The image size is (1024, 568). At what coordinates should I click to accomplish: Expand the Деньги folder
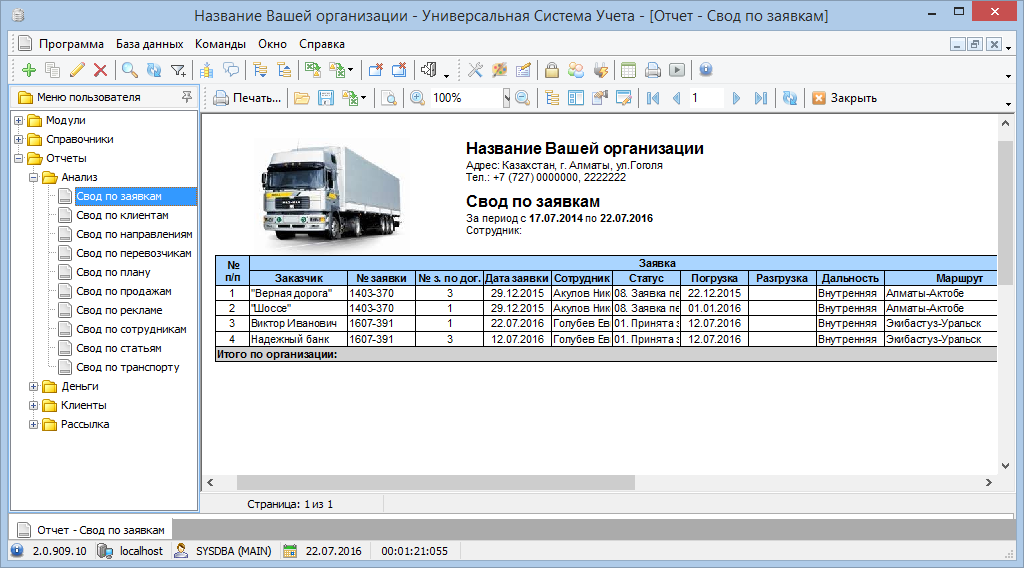coord(33,386)
